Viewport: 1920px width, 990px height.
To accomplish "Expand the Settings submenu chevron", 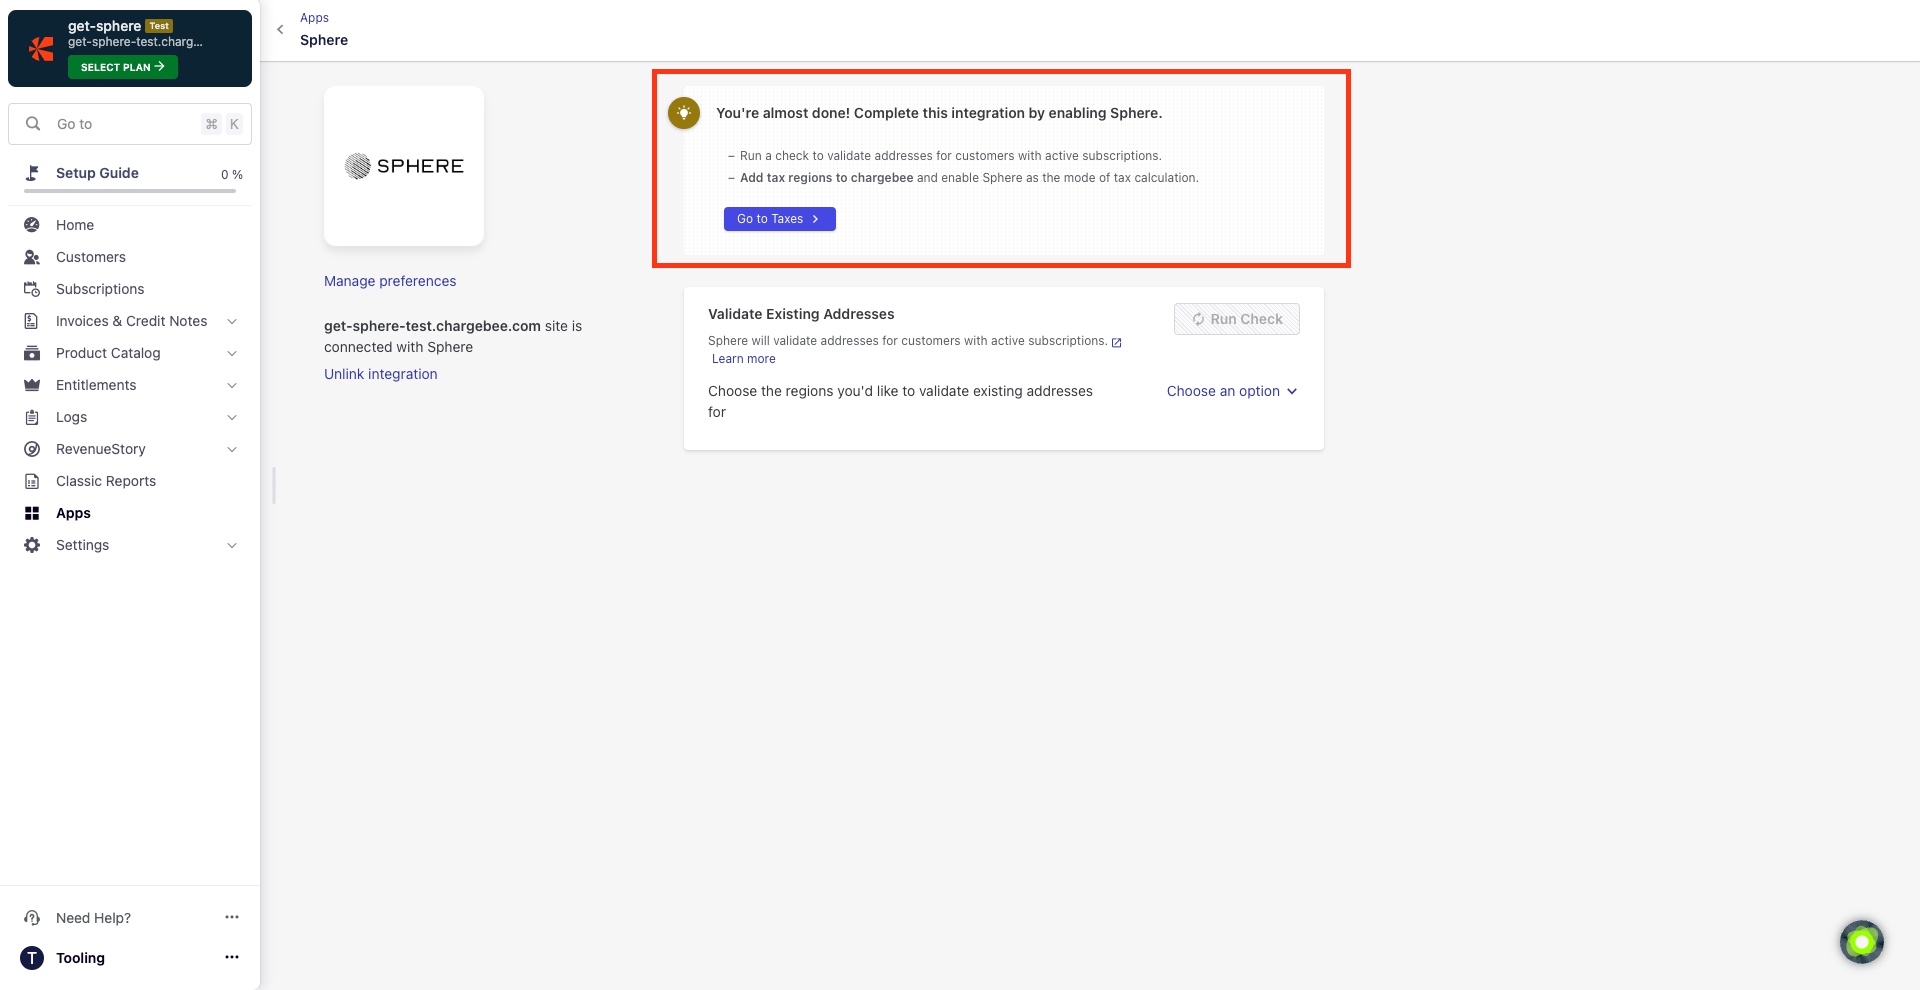I will 232,545.
